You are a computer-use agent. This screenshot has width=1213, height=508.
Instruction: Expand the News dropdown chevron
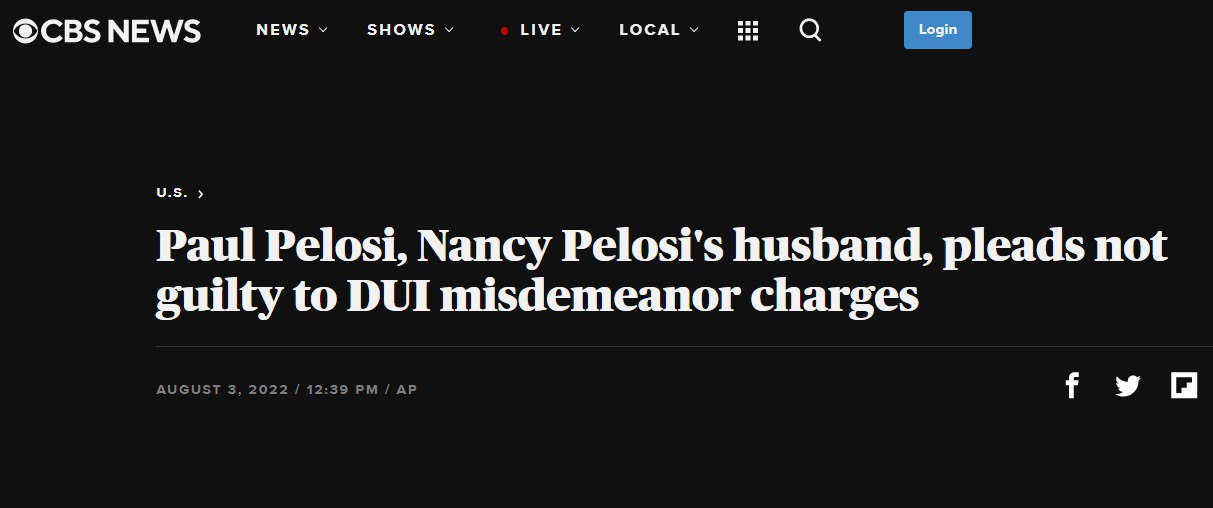(x=323, y=30)
